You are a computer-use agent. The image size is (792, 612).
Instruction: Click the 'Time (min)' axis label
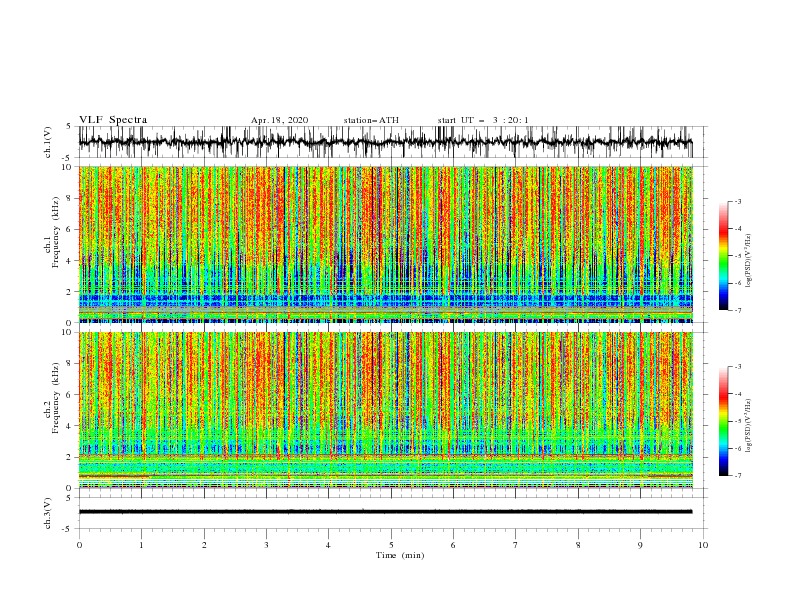tap(400, 555)
